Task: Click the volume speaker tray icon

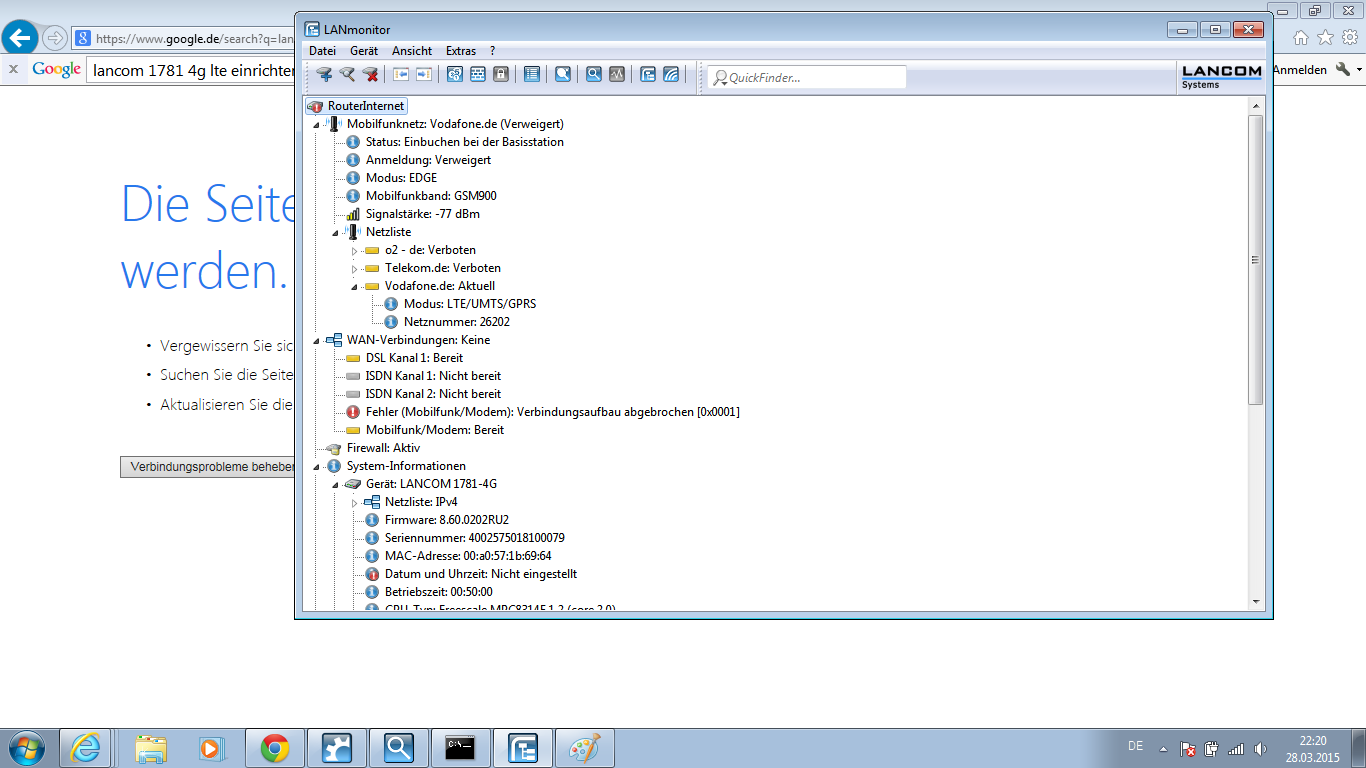Action: [1260, 749]
